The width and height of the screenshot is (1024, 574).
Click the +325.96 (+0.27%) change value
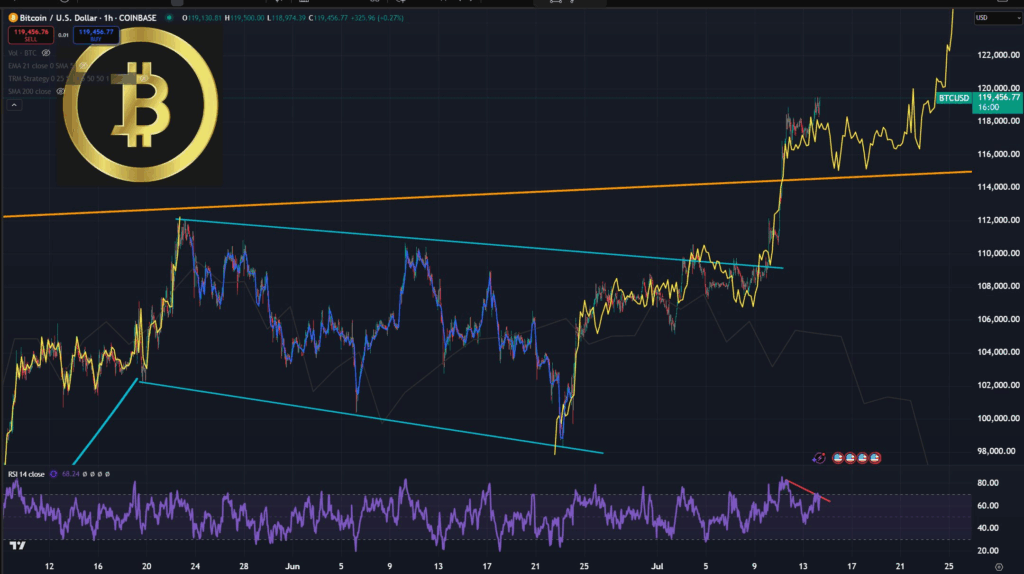[377, 18]
